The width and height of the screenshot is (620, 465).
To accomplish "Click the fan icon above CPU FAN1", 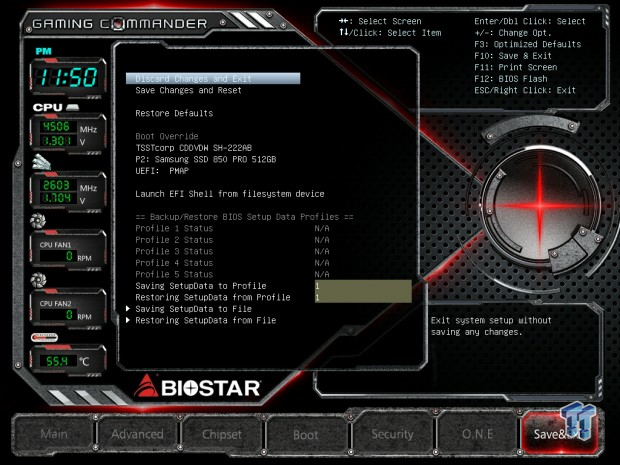I will 38,221.
